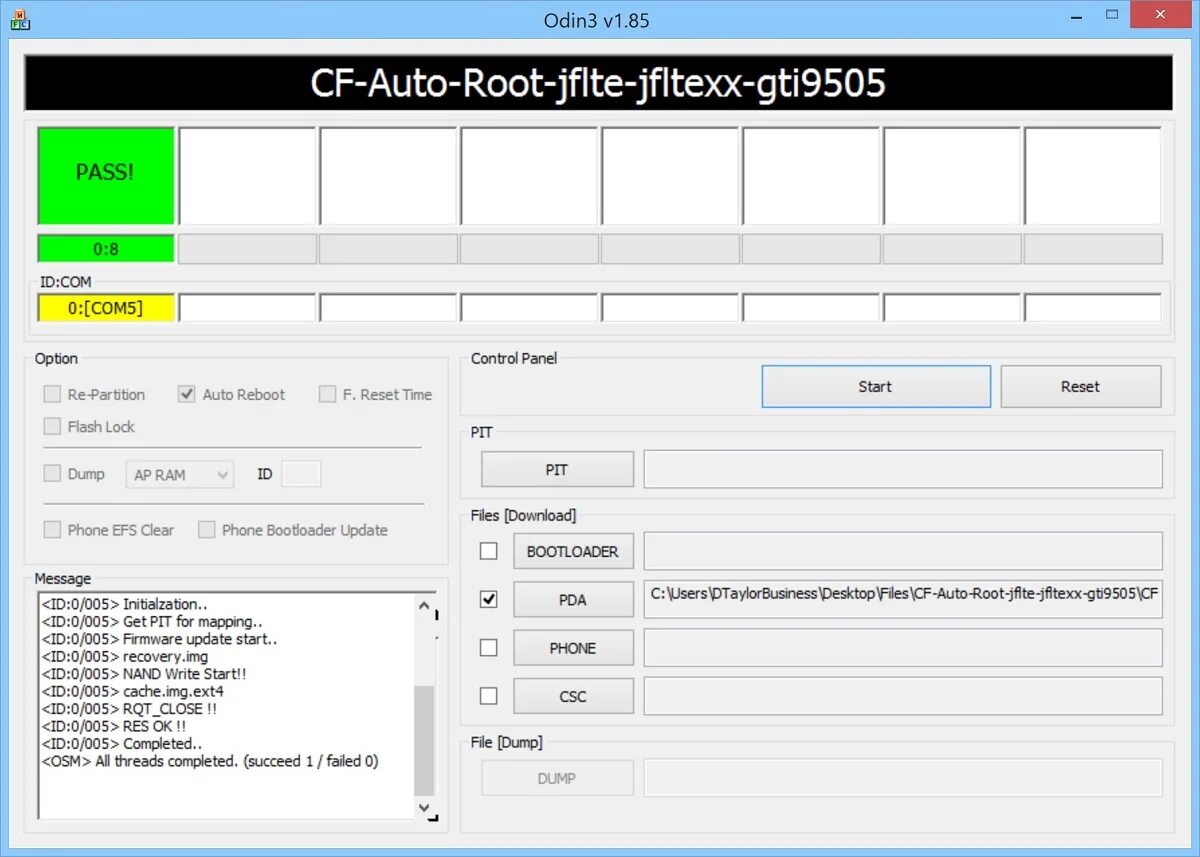Screen dimensions: 1200x857
Task: Click 'Firmware update start..' log line
Action: coord(159,639)
